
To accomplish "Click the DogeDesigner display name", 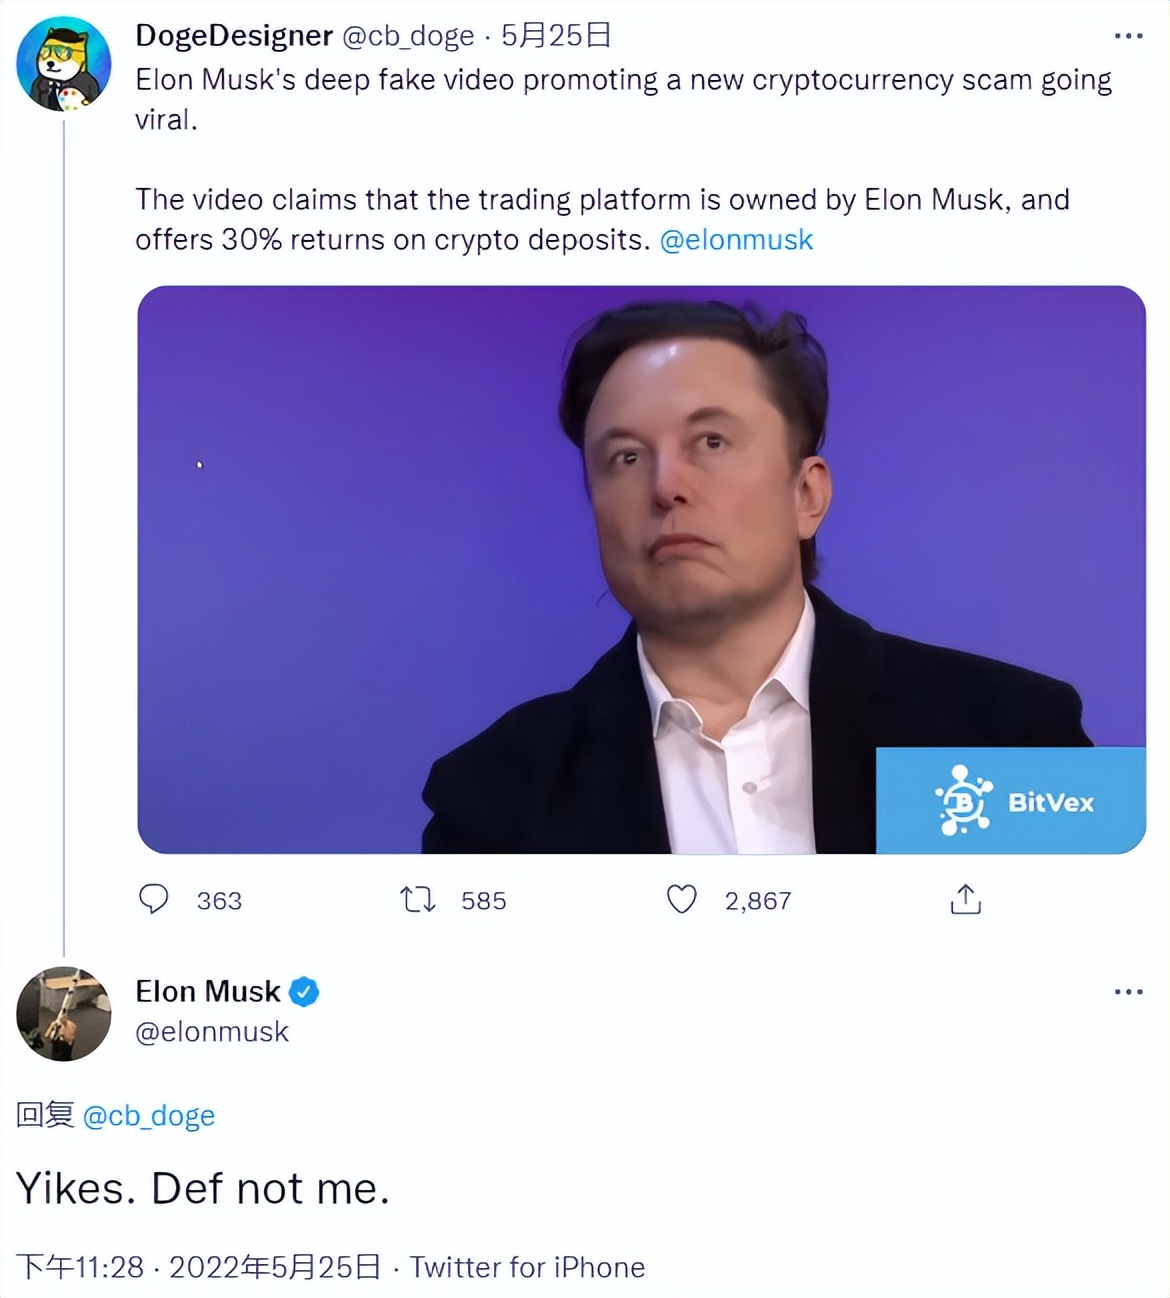I will pyautogui.click(x=234, y=36).
